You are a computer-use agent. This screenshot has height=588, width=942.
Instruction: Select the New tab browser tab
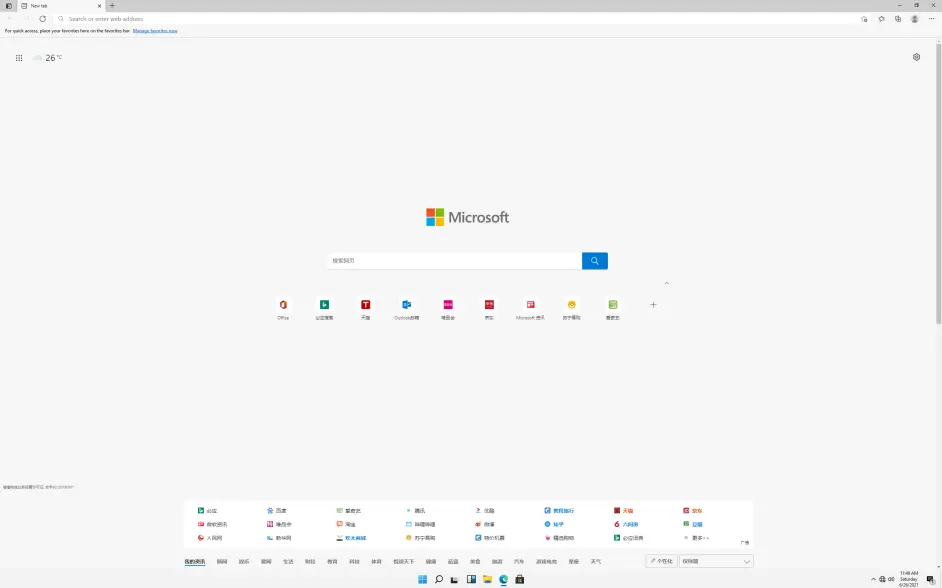coord(60,5)
